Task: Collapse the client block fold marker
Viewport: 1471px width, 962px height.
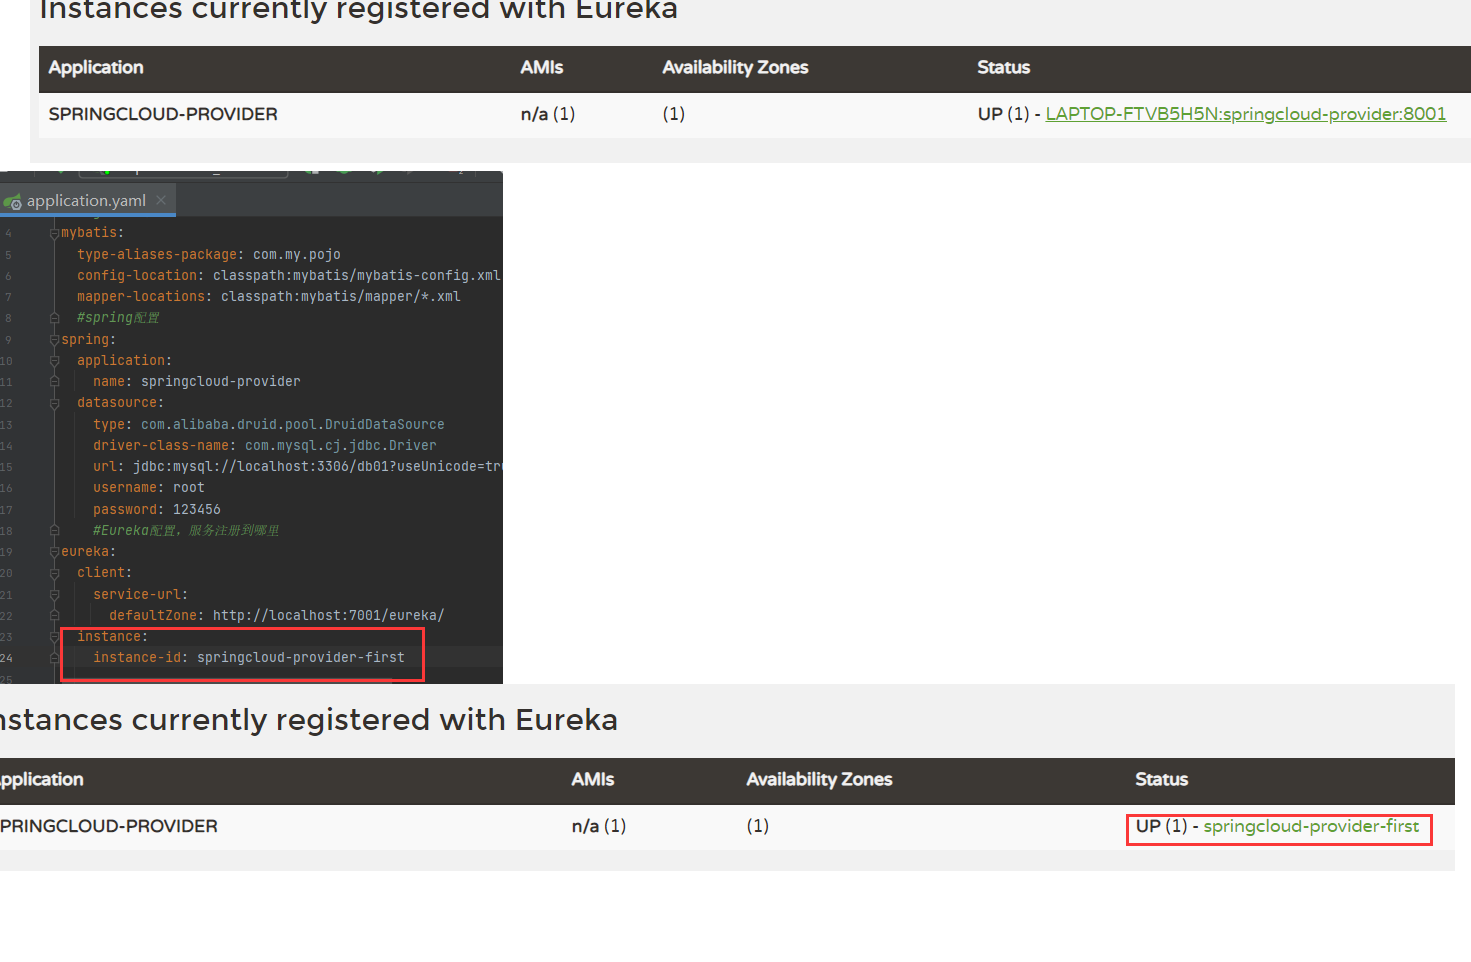Action: [54, 573]
